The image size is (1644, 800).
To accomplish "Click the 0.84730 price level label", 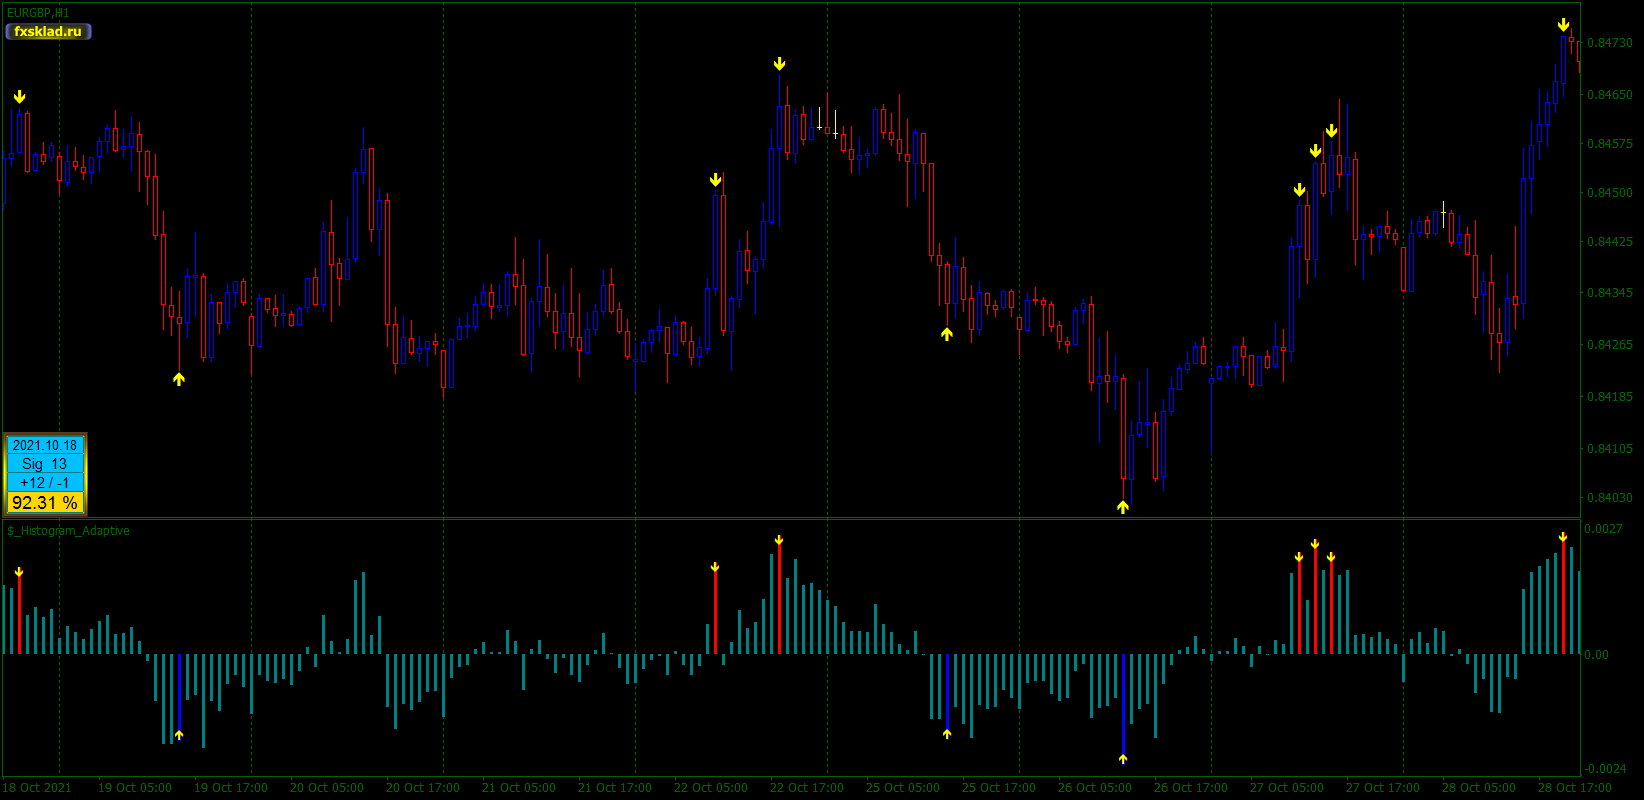I will click(x=1610, y=43).
